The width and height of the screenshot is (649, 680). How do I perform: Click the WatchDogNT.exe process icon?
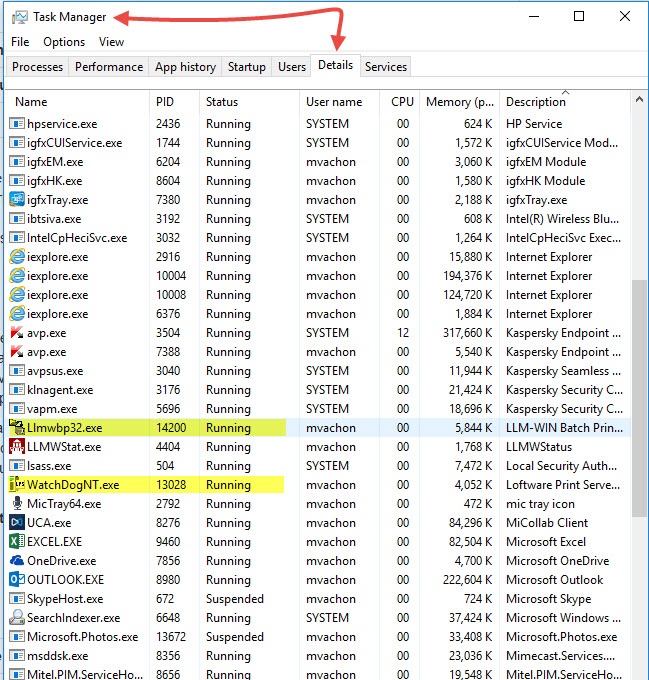pyautogui.click(x=17, y=484)
